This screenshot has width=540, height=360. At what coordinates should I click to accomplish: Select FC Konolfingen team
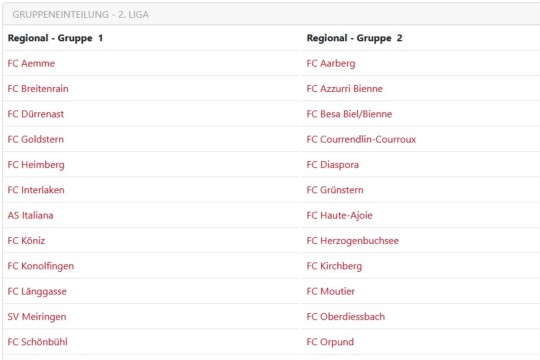pos(41,266)
